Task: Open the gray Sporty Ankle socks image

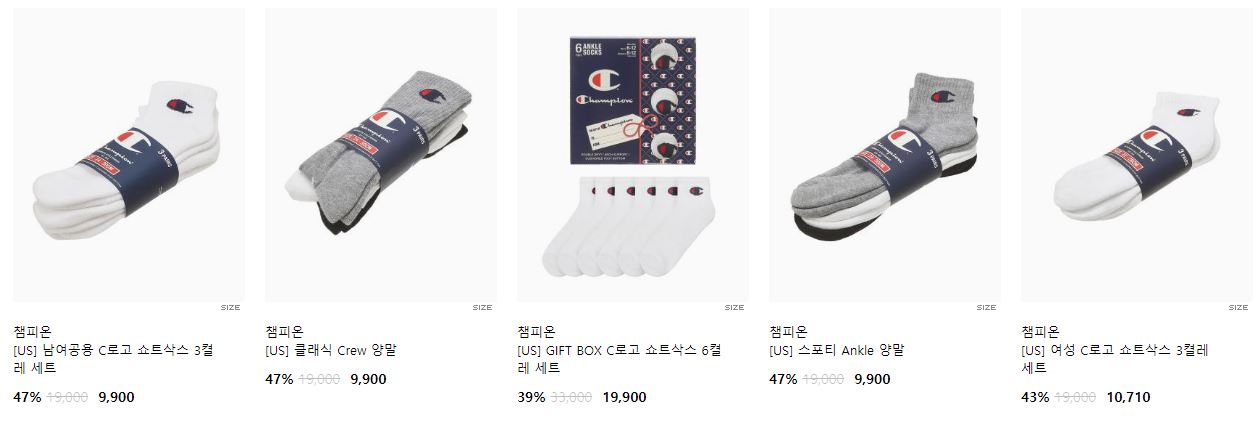Action: 885,155
